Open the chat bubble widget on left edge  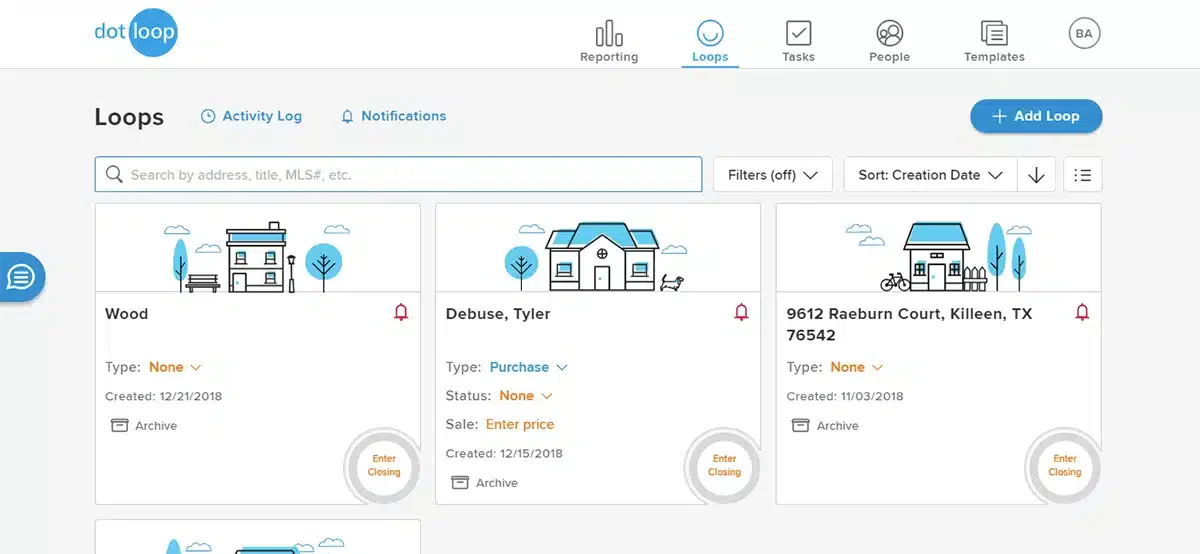pyautogui.click(x=21, y=276)
